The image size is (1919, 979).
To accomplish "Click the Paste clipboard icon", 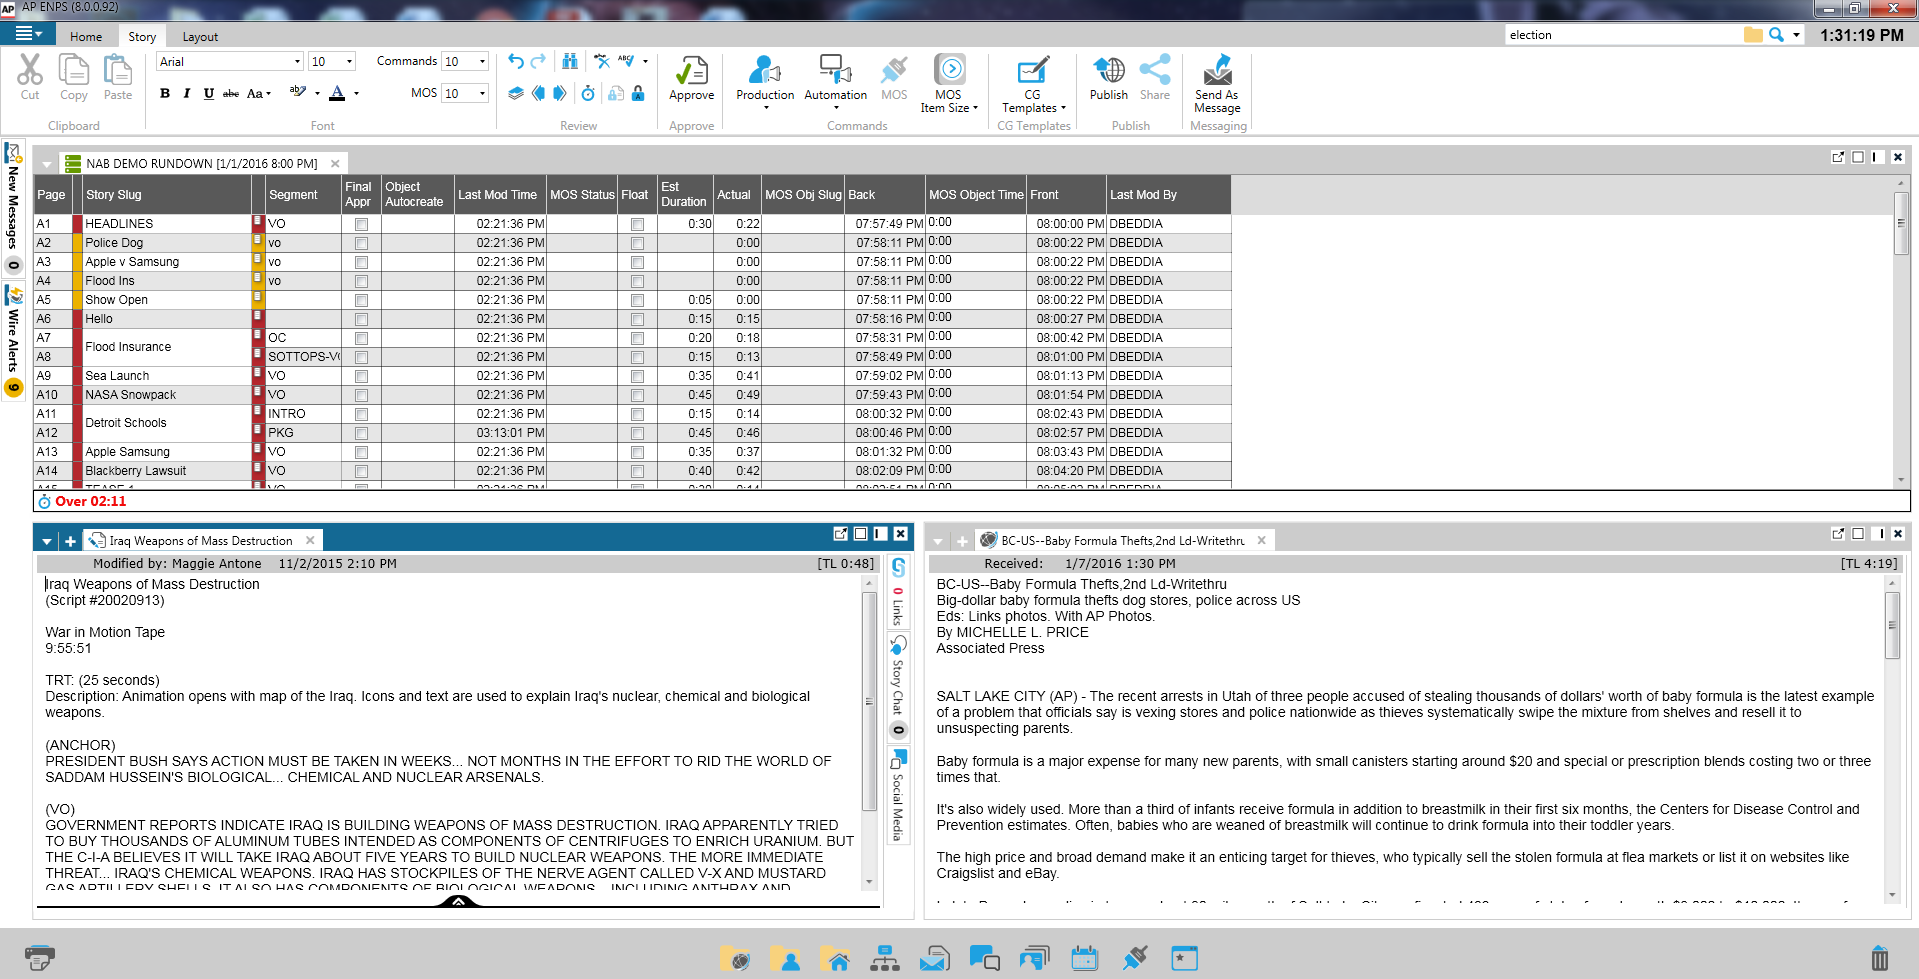I will tap(118, 70).
